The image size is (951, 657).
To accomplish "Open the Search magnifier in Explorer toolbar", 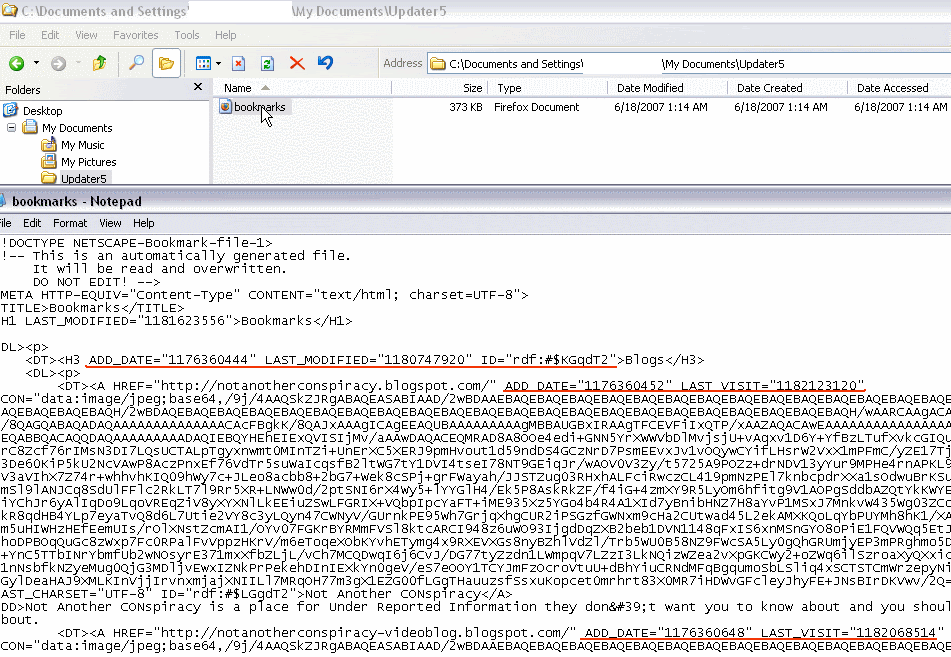I will [136, 62].
